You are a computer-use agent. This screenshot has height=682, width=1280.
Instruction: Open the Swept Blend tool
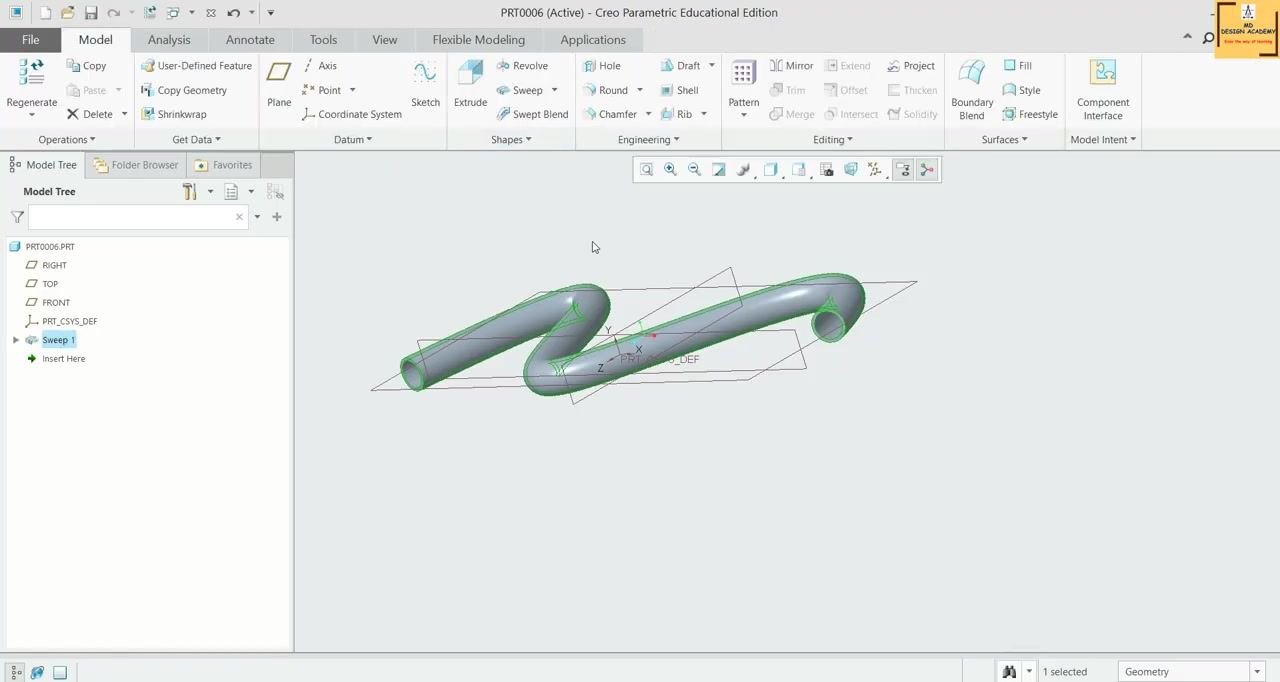coord(532,114)
